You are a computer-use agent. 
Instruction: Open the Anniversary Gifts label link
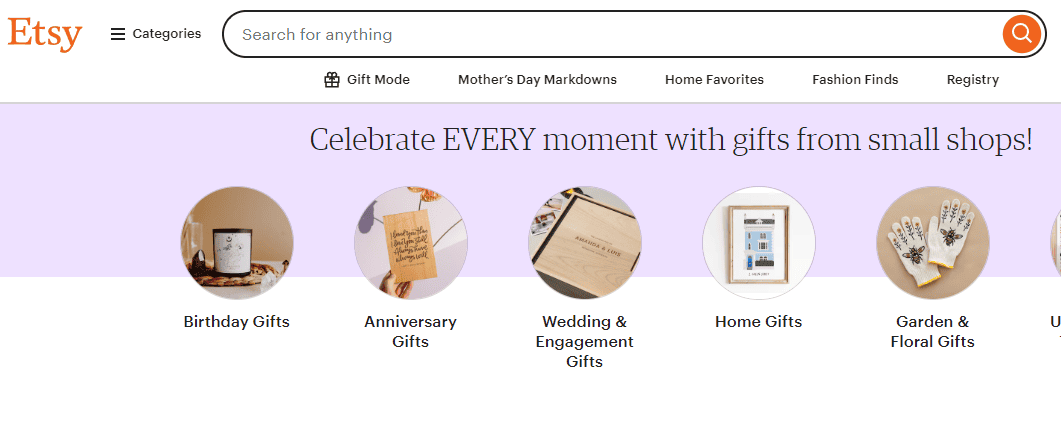tap(410, 332)
